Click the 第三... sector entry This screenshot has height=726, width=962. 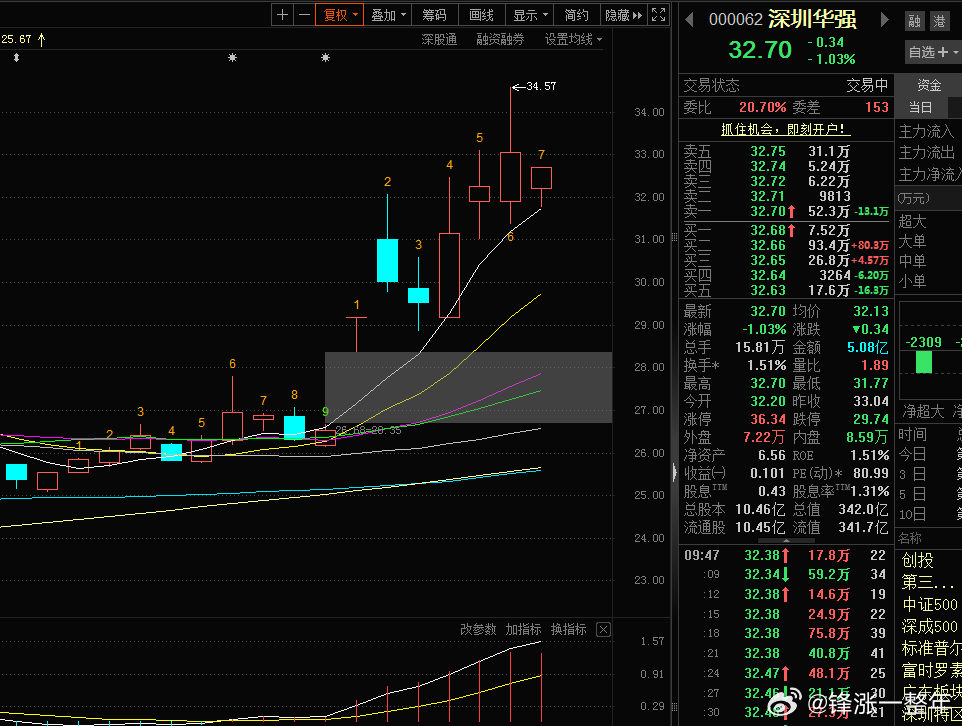(927, 582)
